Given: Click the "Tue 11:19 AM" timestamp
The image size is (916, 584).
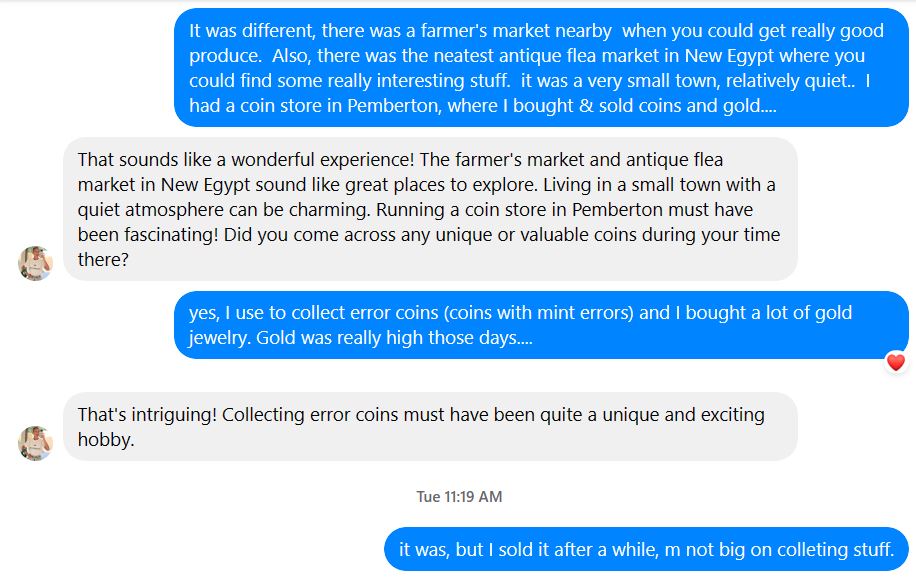Looking at the screenshot, I should [459, 497].
